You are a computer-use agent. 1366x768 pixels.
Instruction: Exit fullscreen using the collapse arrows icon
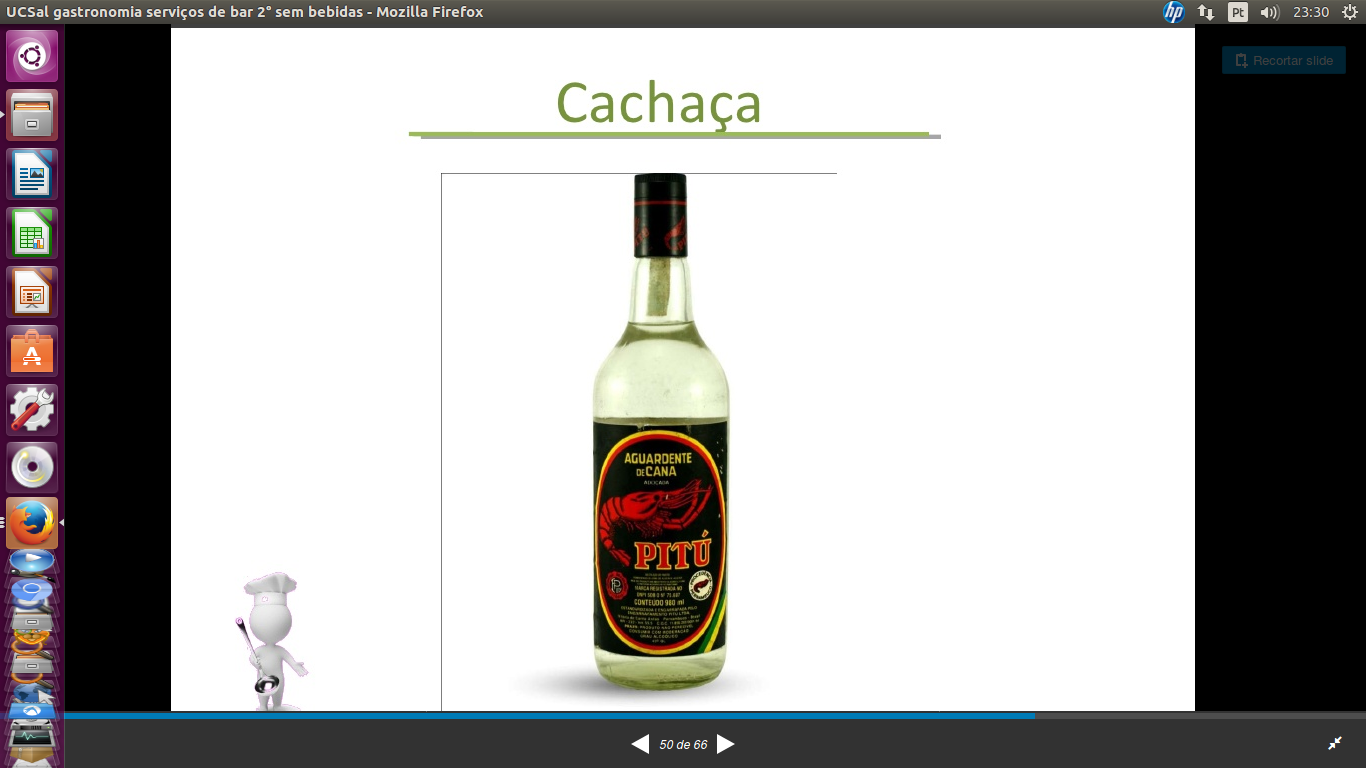tap(1335, 743)
